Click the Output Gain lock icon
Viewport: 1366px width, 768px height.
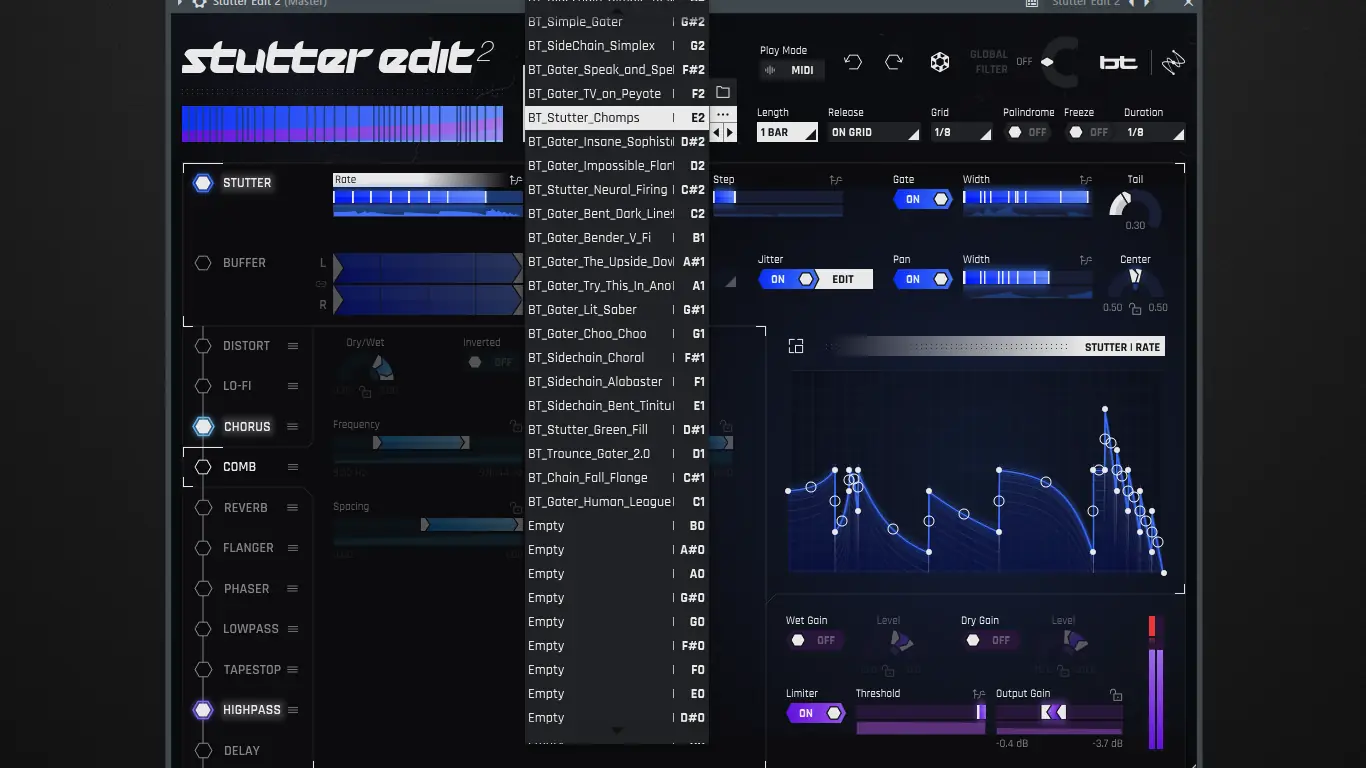[1116, 695]
